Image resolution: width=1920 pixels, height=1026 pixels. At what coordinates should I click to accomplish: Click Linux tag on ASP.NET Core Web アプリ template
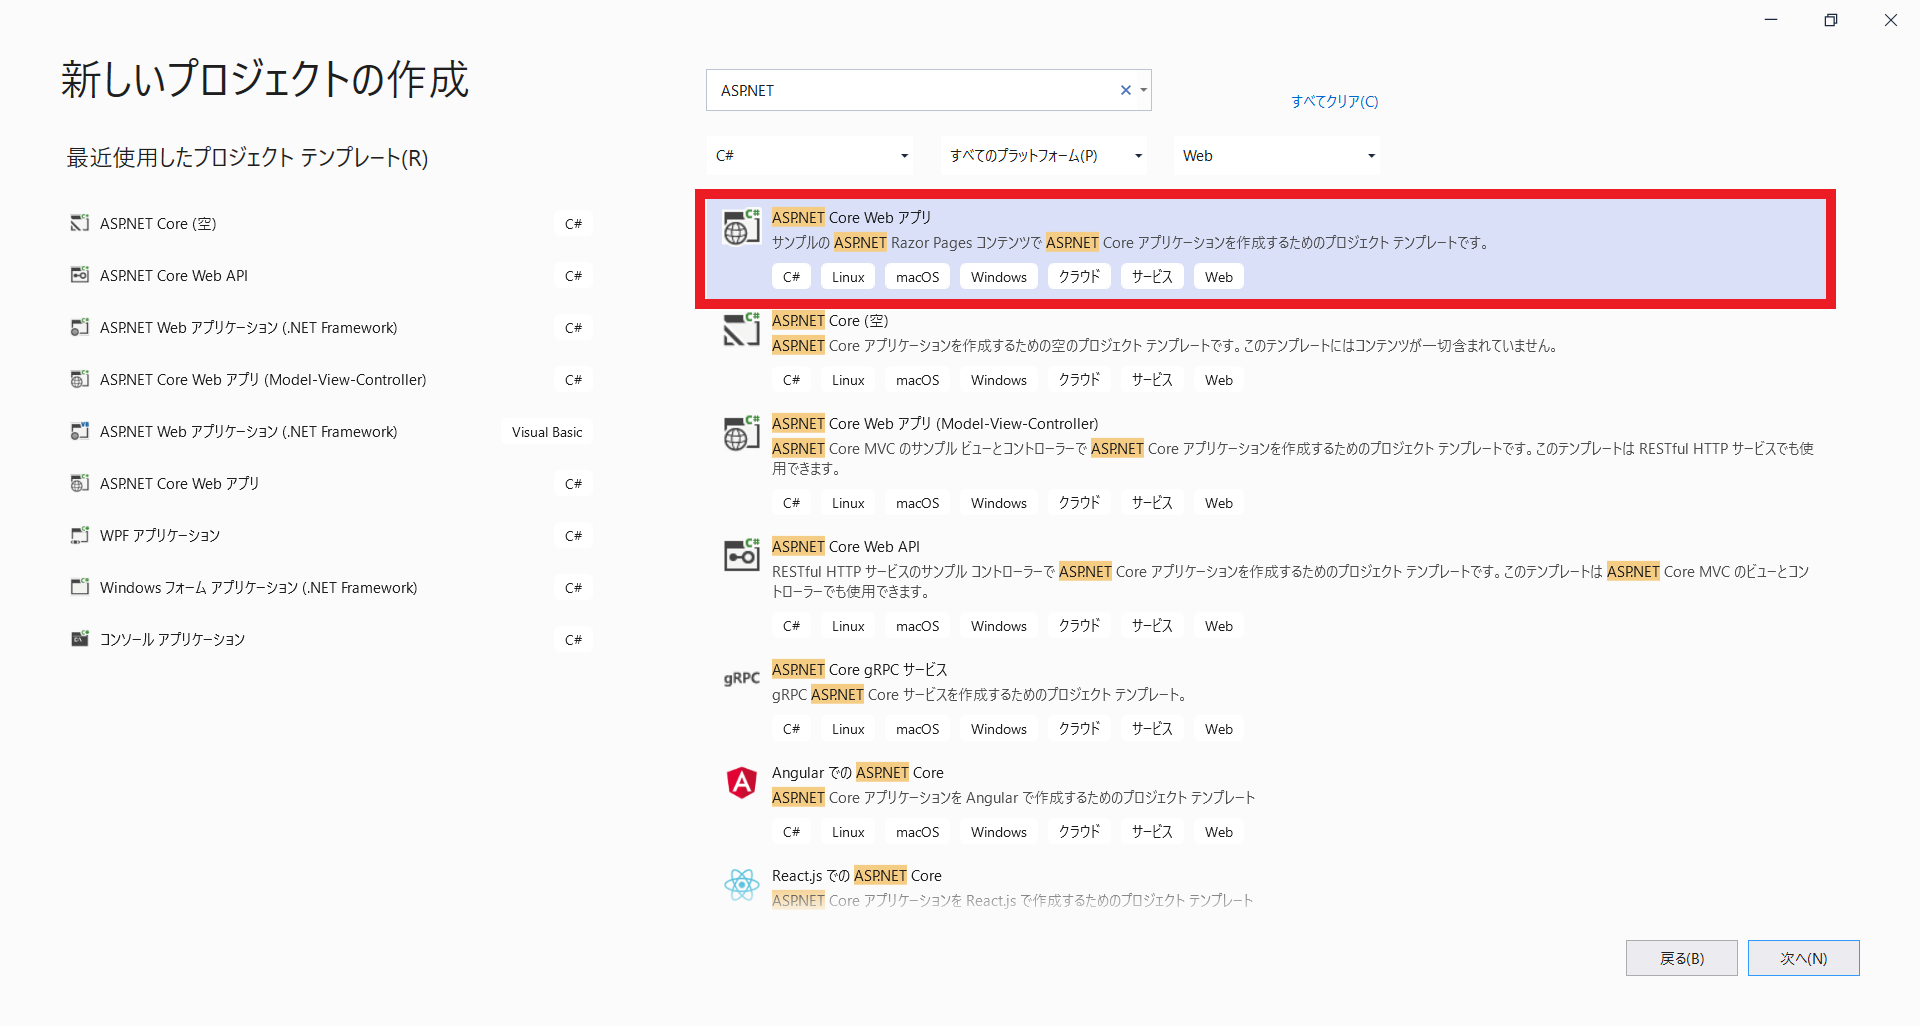pos(848,277)
